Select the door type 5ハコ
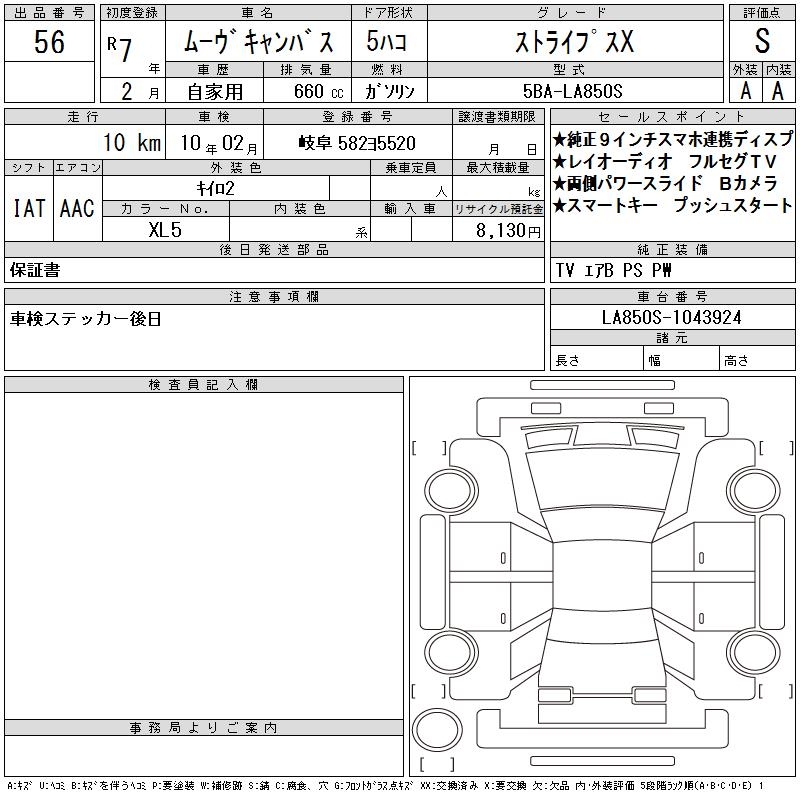800x800 pixels. click(x=386, y=41)
